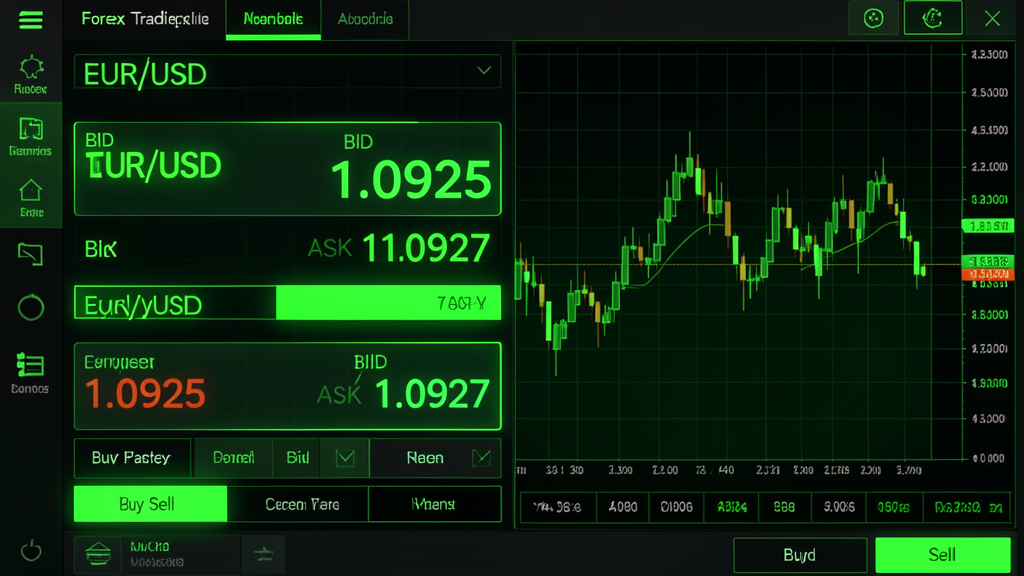Select the BID EUR/USD 1.0925 quote card
This screenshot has width=1024, height=576.
click(x=287, y=168)
